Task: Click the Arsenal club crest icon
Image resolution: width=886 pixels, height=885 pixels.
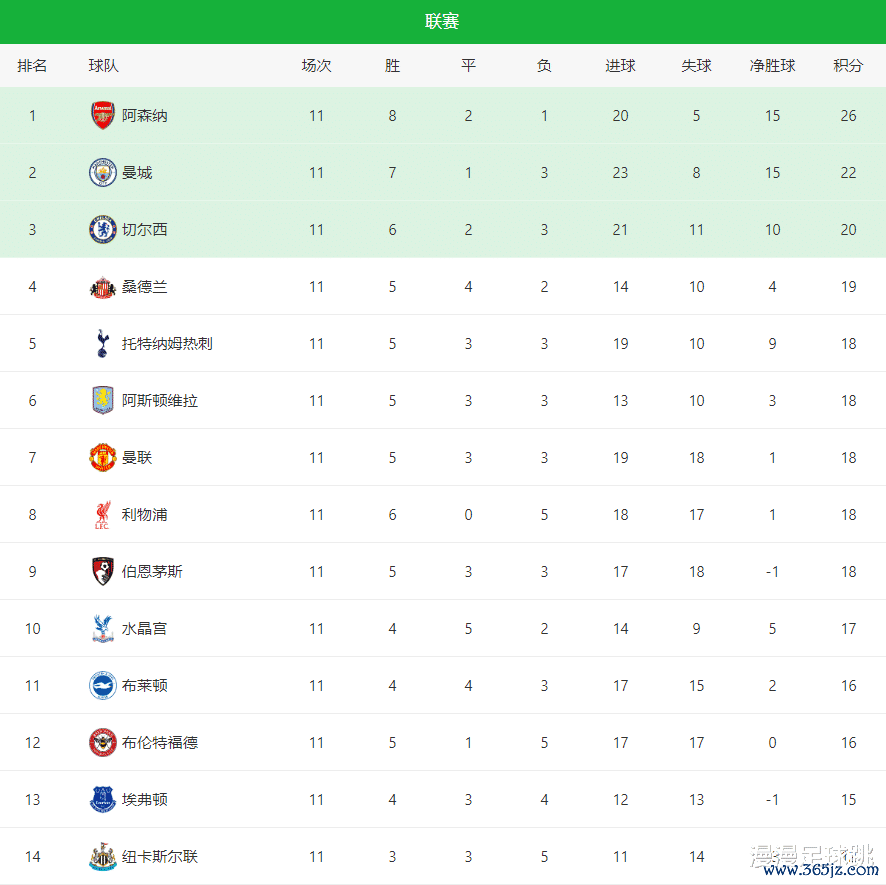Action: 103,116
